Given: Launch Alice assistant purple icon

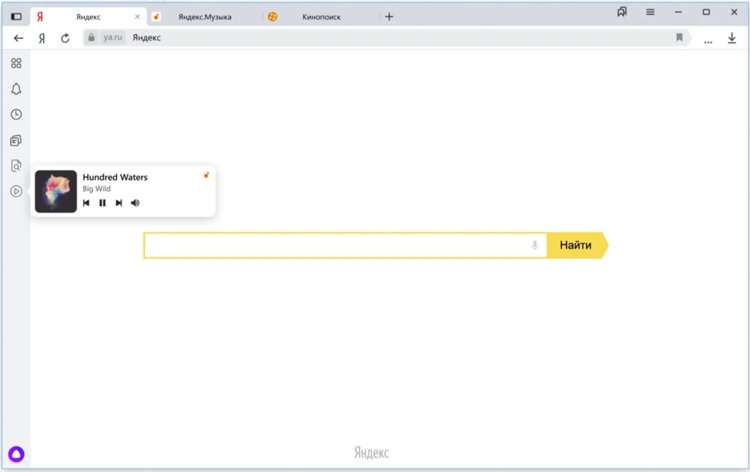Looking at the screenshot, I should click(16, 454).
